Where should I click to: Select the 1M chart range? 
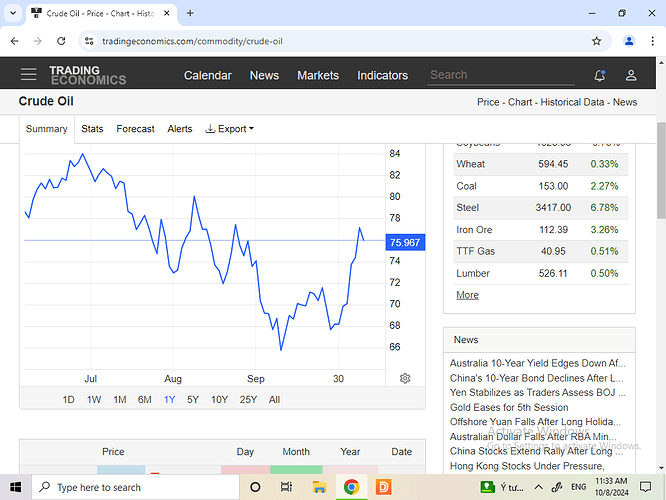[x=120, y=399]
